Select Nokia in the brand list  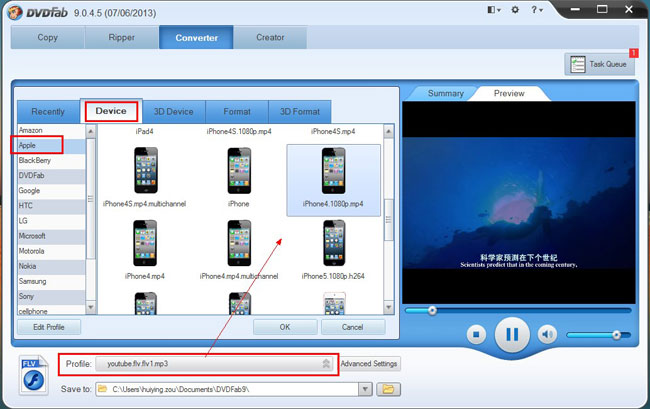coord(51,266)
